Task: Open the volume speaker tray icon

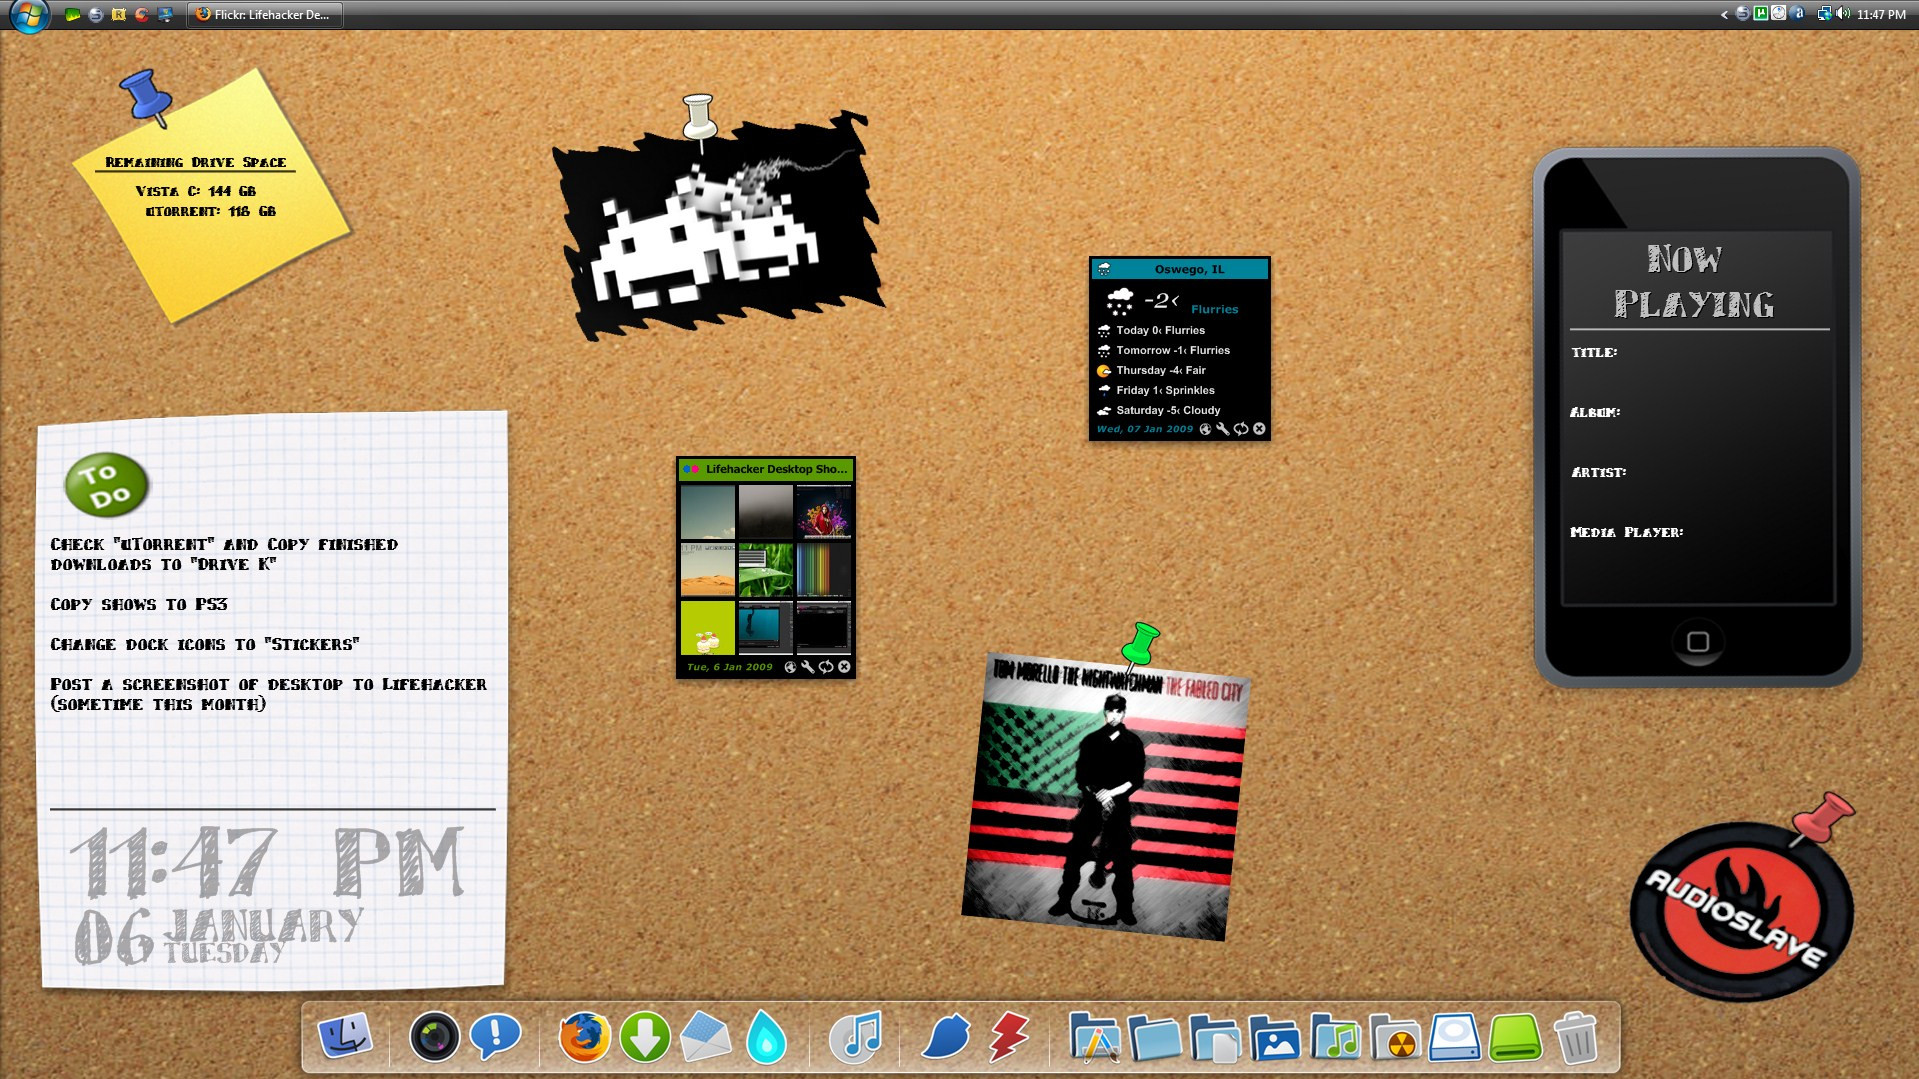Action: [x=1842, y=14]
